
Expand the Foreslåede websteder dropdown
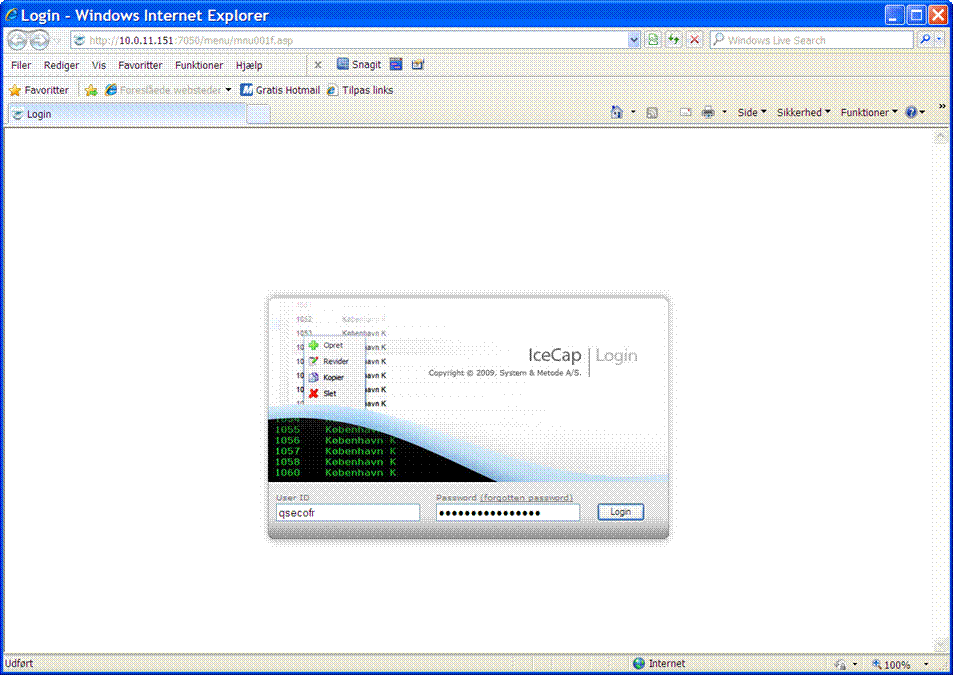[229, 90]
